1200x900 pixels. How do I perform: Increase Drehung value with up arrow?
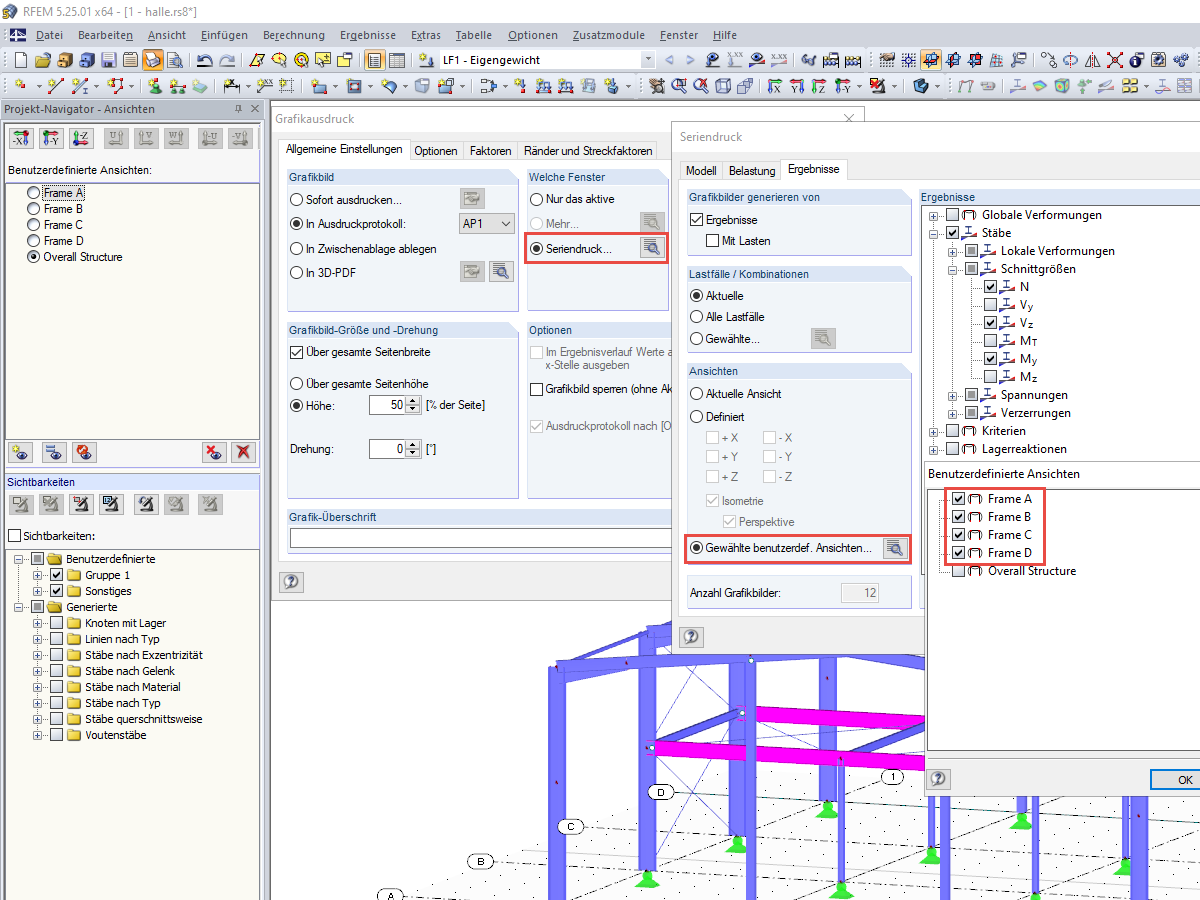point(413,444)
